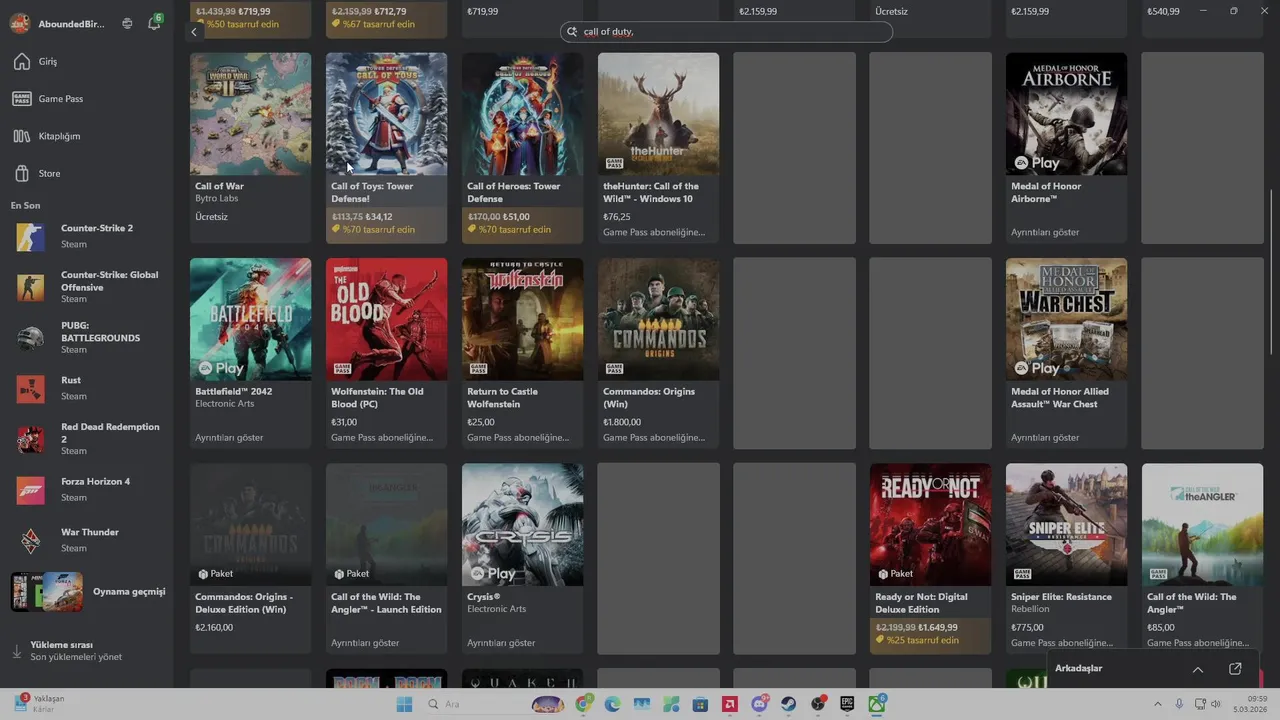The width and height of the screenshot is (1280, 720).
Task: Click the search field containing call of duty
Action: pos(726,32)
